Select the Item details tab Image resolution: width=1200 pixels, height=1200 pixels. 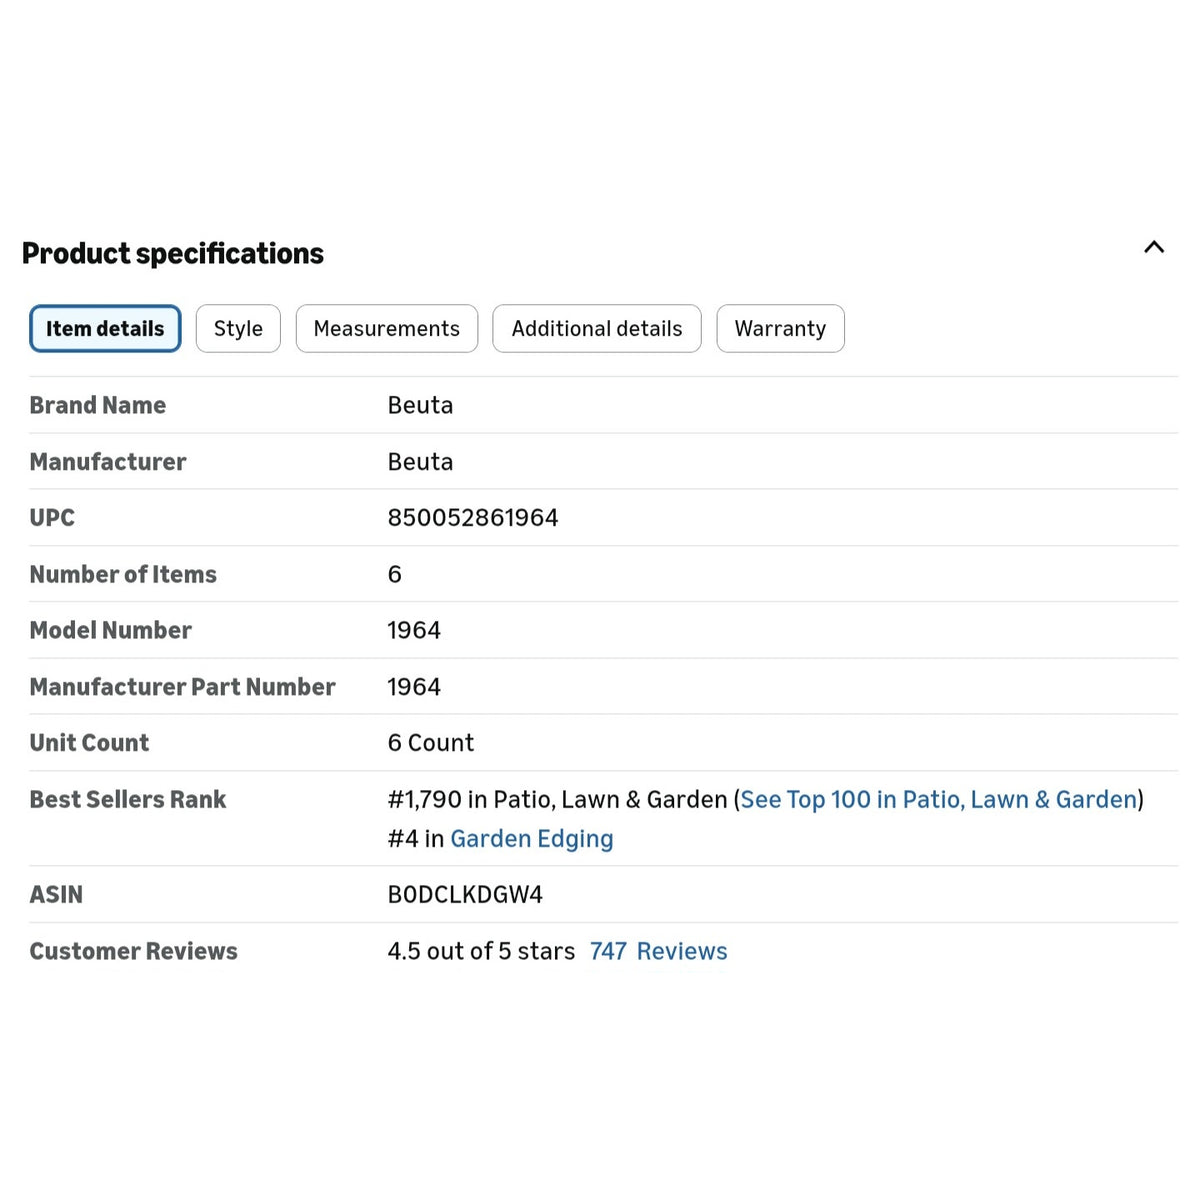tap(105, 329)
